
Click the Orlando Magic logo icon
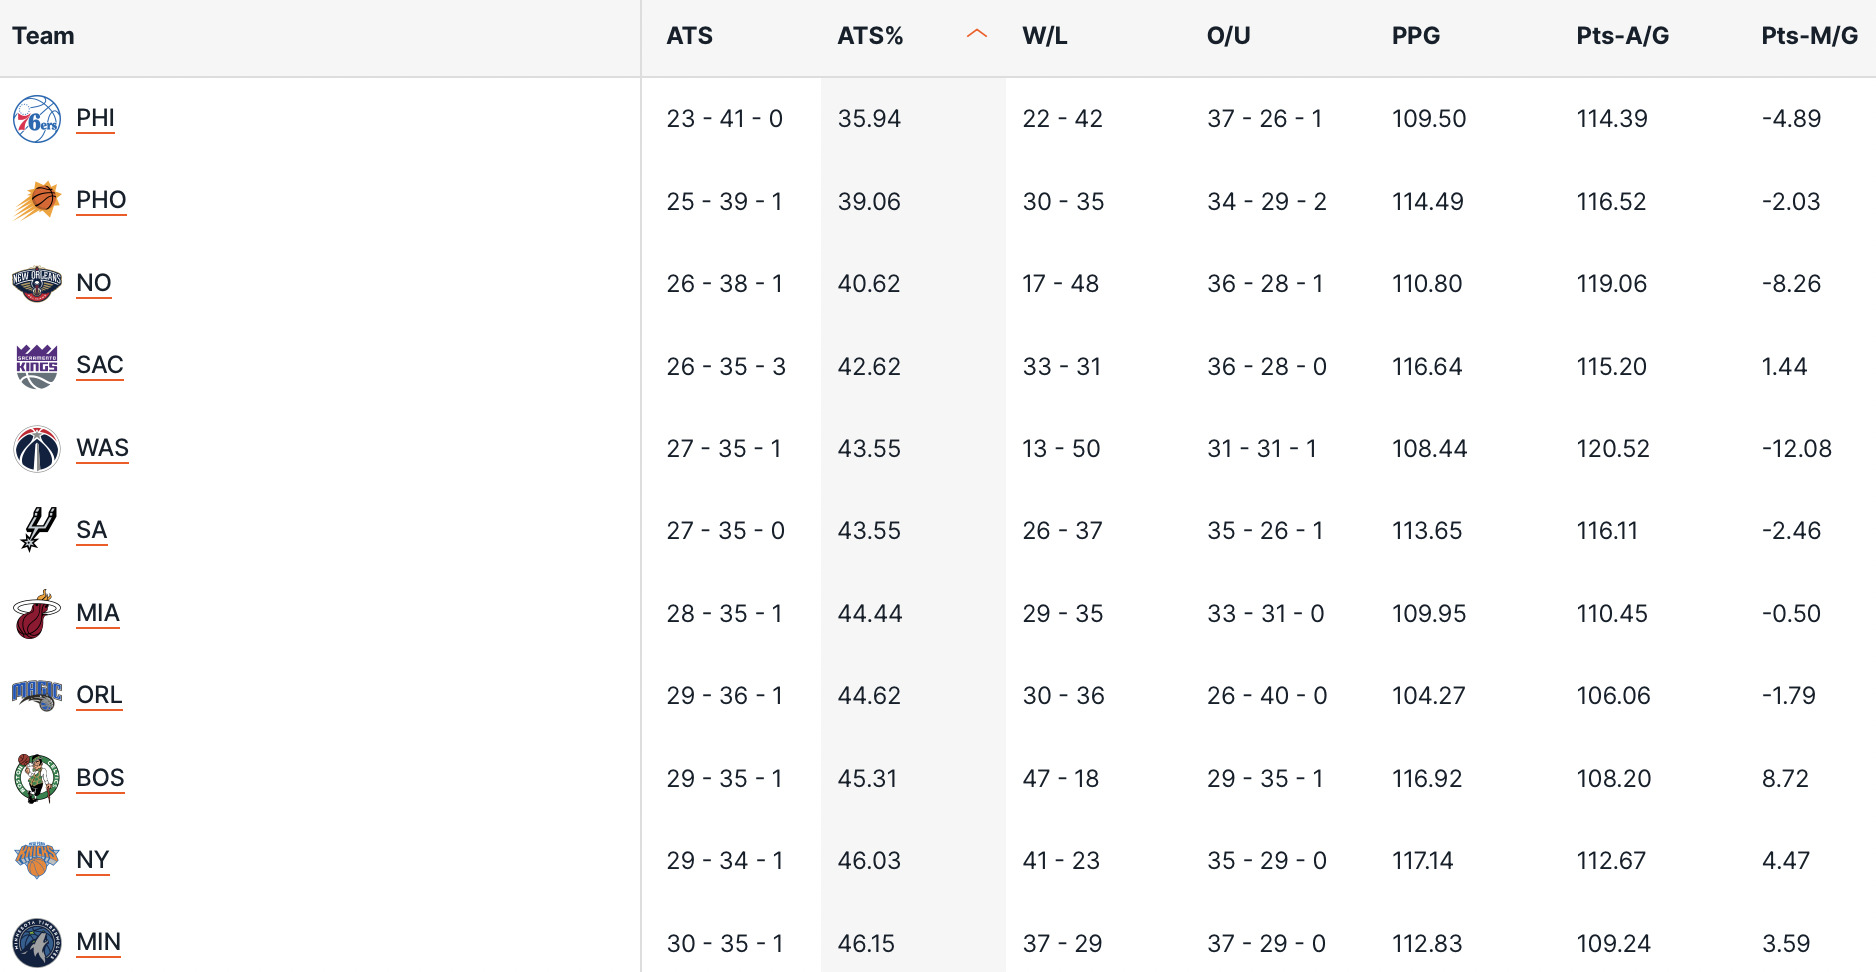37,695
